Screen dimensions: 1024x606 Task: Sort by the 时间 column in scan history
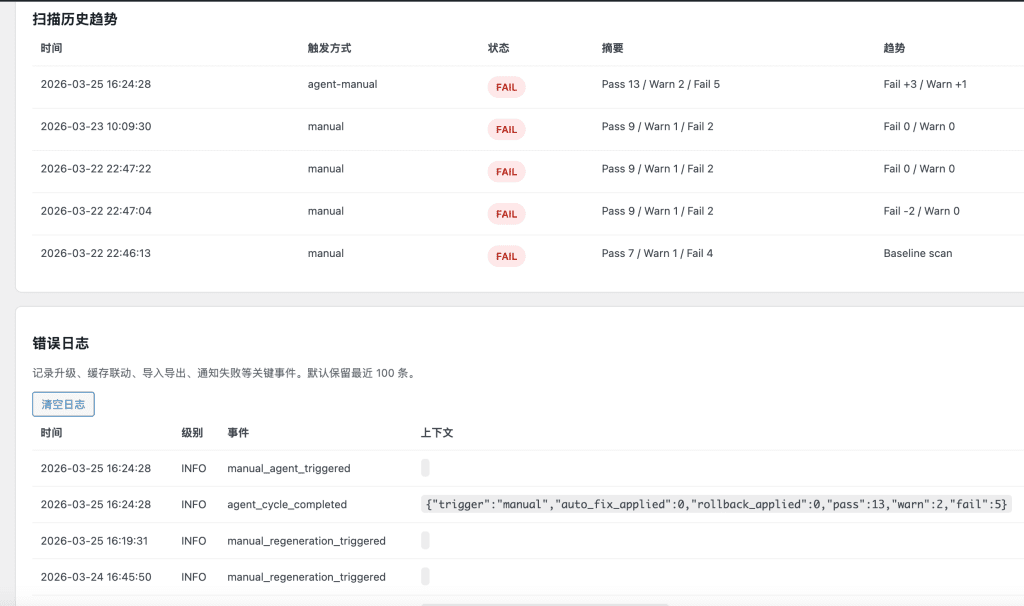[x=51, y=48]
